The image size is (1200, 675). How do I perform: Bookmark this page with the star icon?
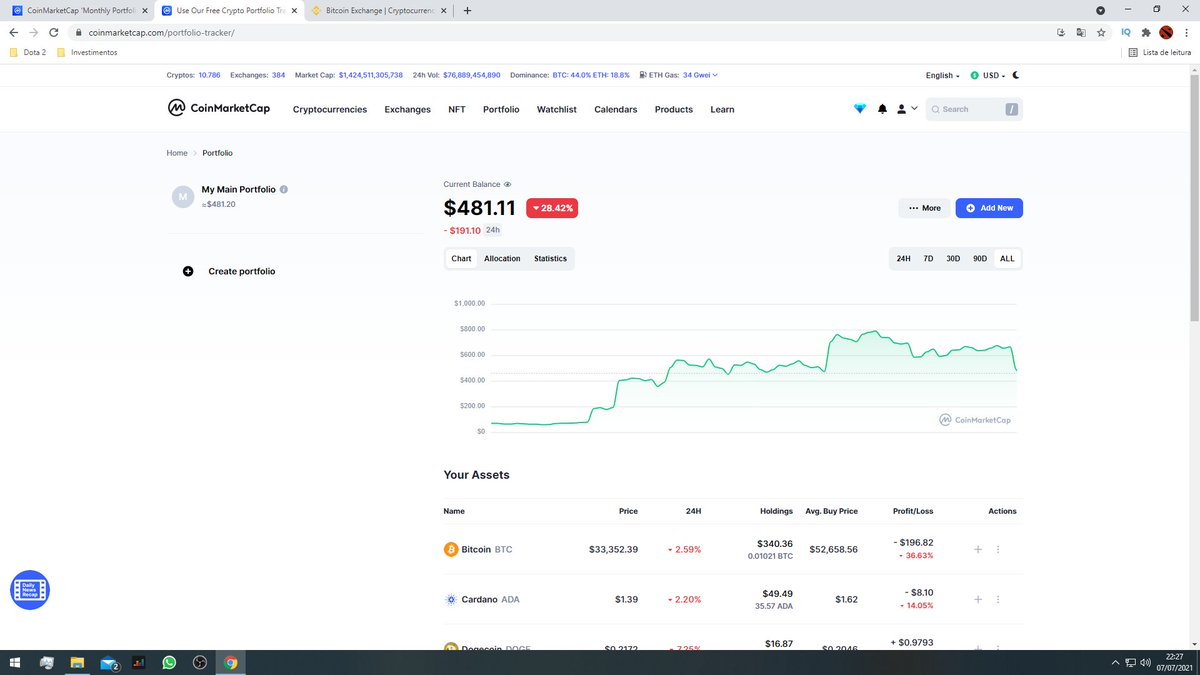1101,32
